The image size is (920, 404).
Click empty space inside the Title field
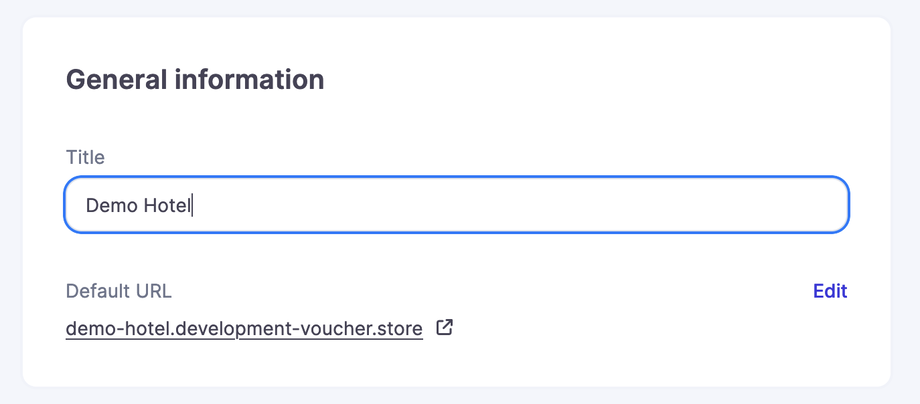click(520, 205)
